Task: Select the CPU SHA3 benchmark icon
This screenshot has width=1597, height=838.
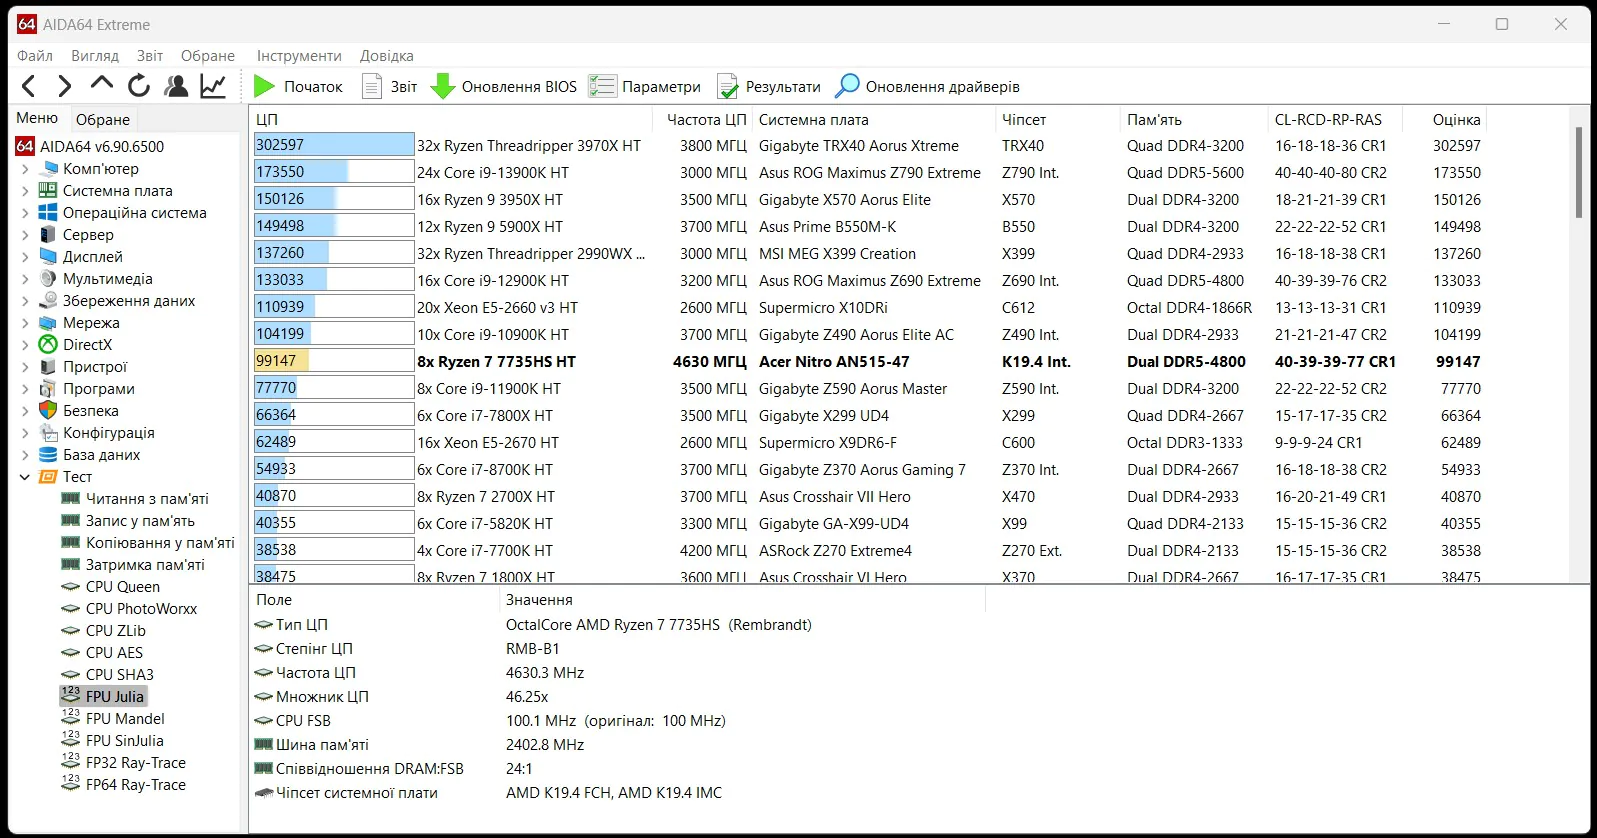Action: [x=70, y=675]
